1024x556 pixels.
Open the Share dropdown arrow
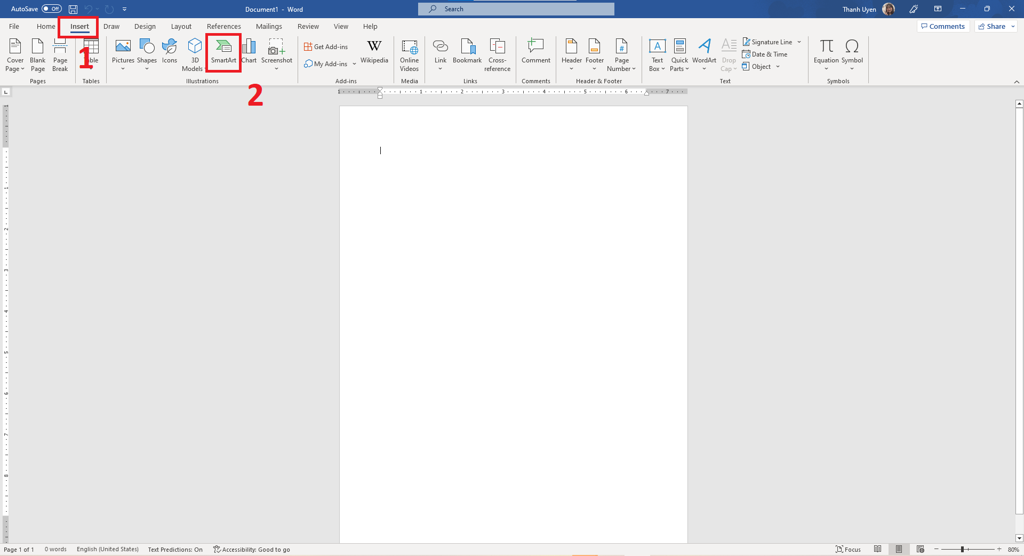click(1013, 27)
